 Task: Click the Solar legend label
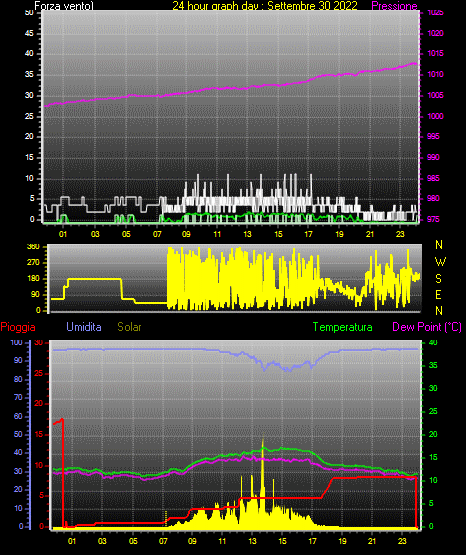[129, 327]
